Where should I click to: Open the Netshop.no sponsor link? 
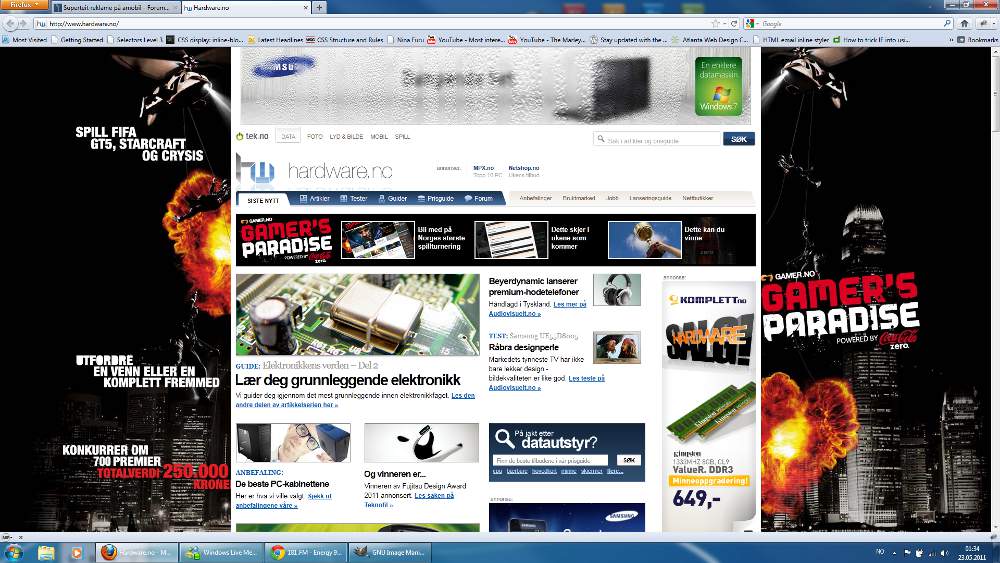click(524, 168)
